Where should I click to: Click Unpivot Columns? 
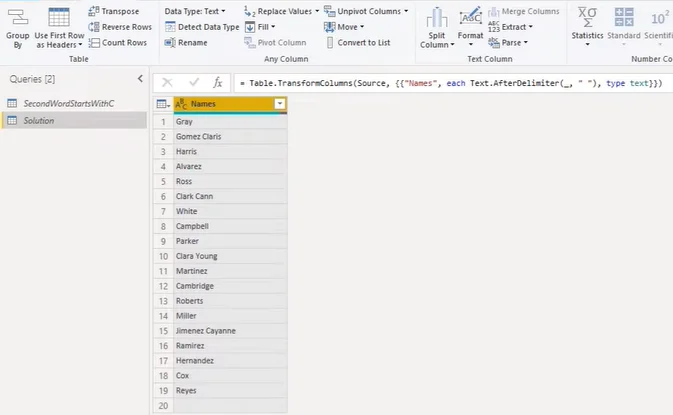tap(363, 11)
